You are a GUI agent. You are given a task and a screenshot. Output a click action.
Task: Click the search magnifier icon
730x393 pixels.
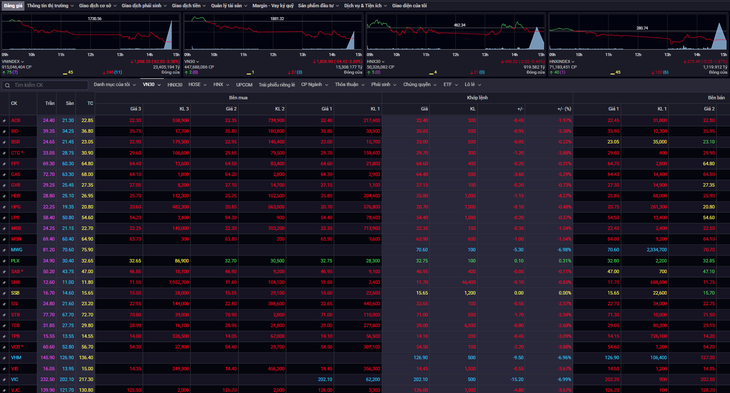(x=7, y=85)
